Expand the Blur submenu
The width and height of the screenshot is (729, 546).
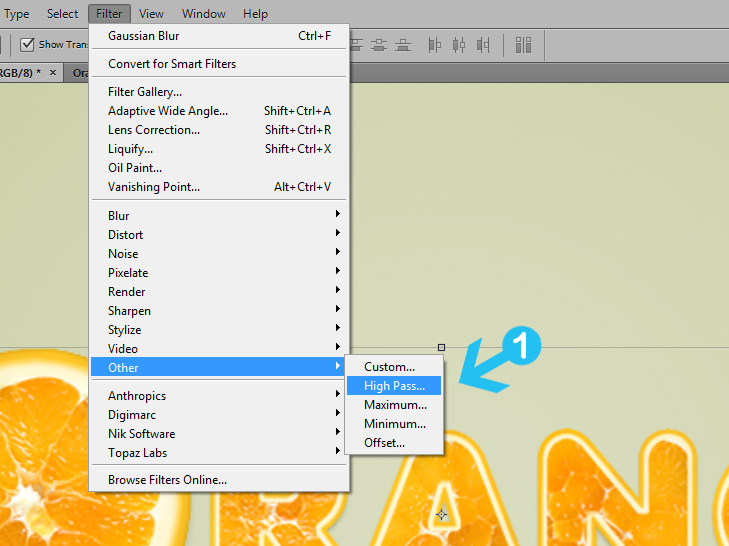(x=219, y=216)
